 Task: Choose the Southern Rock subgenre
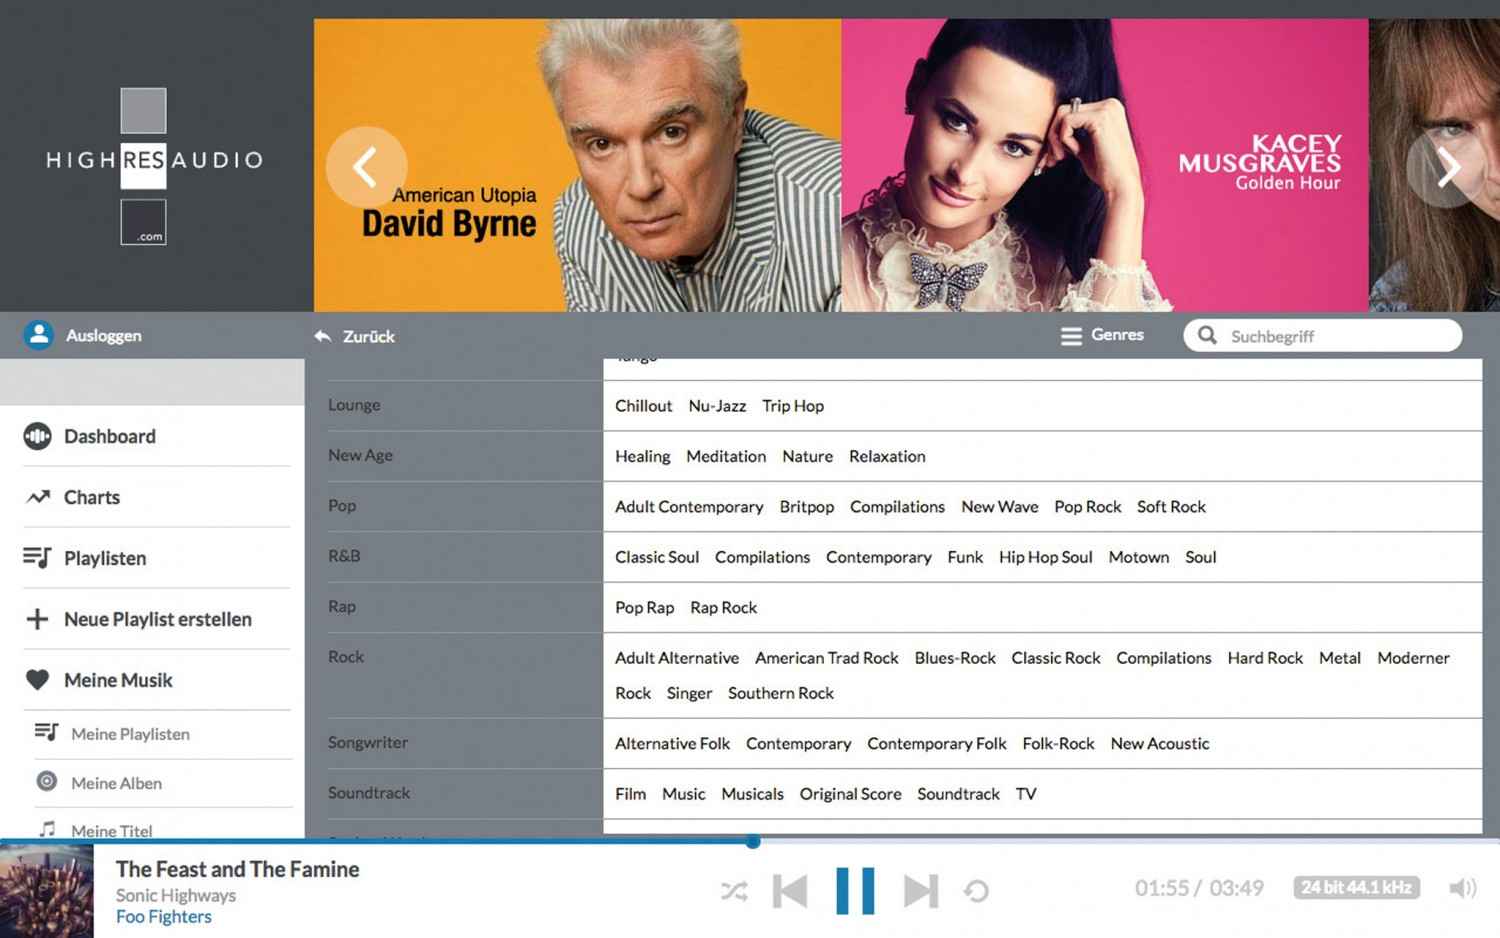coord(781,693)
